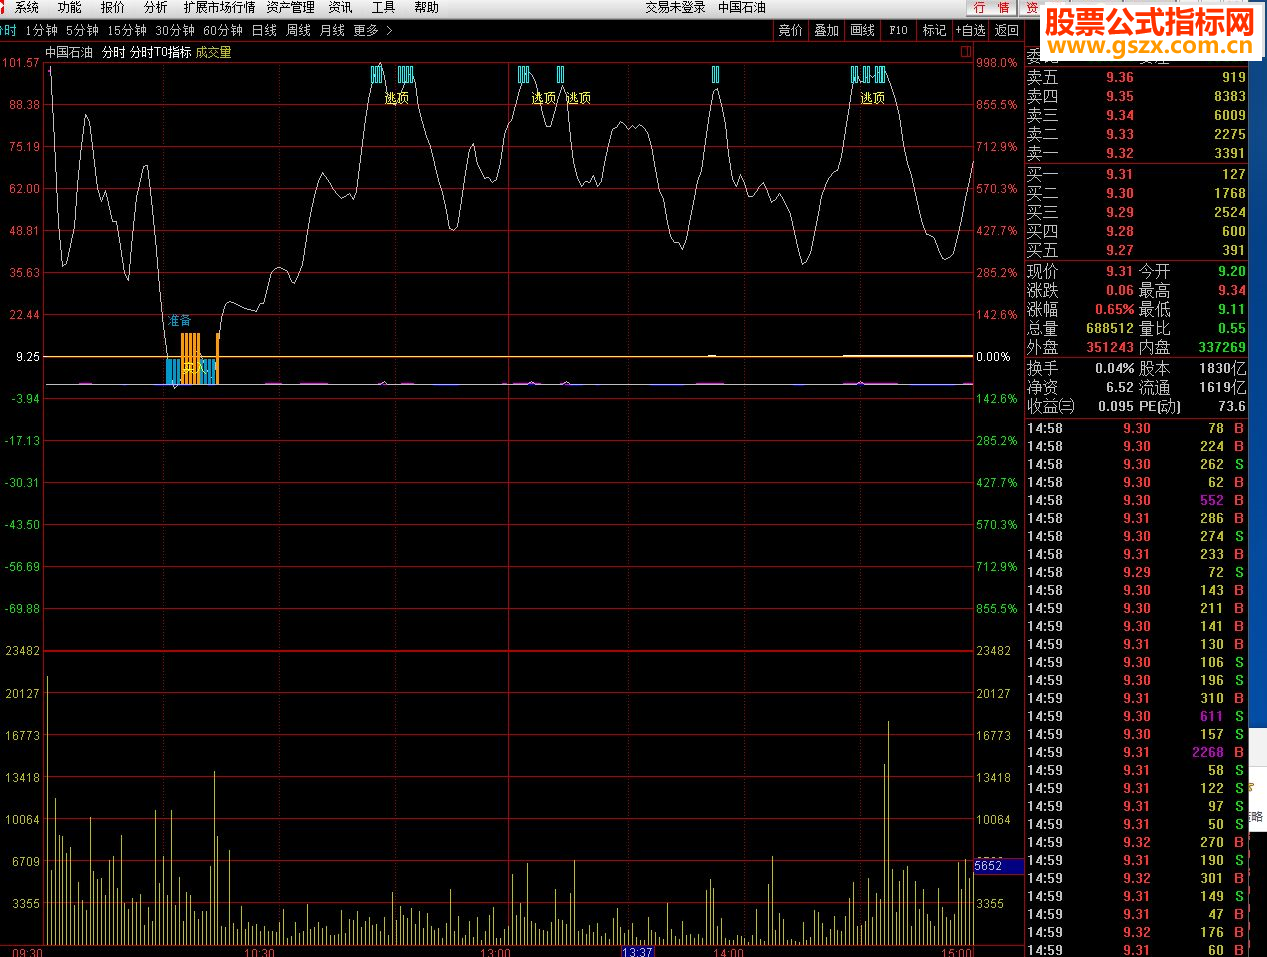Click the 总量 value 688512
The height and width of the screenshot is (957, 1267).
[x=1110, y=328]
